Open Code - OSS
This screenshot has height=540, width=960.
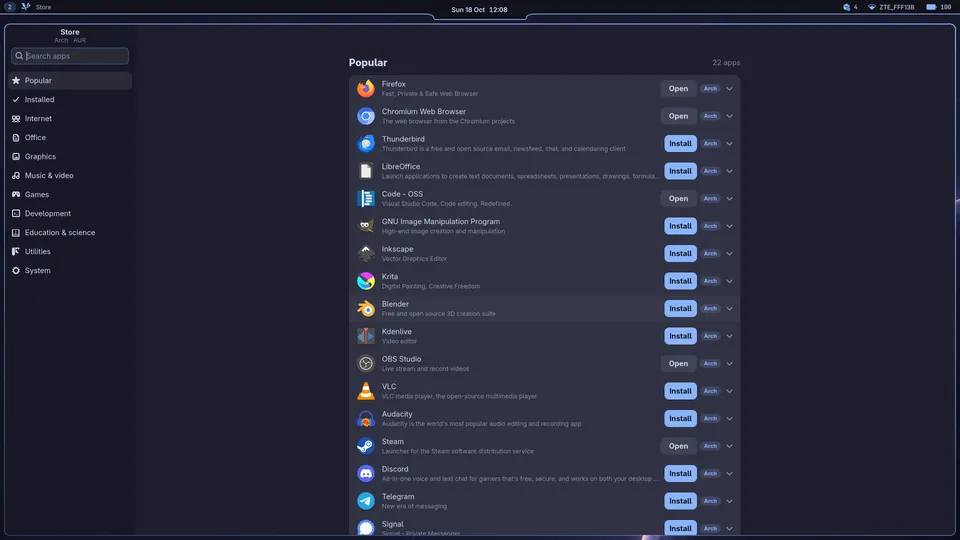coord(678,198)
